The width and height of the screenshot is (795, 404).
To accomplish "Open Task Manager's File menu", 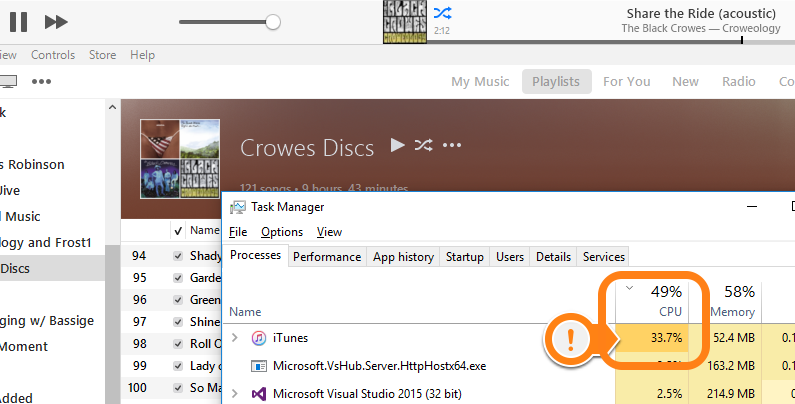I will coord(238,232).
